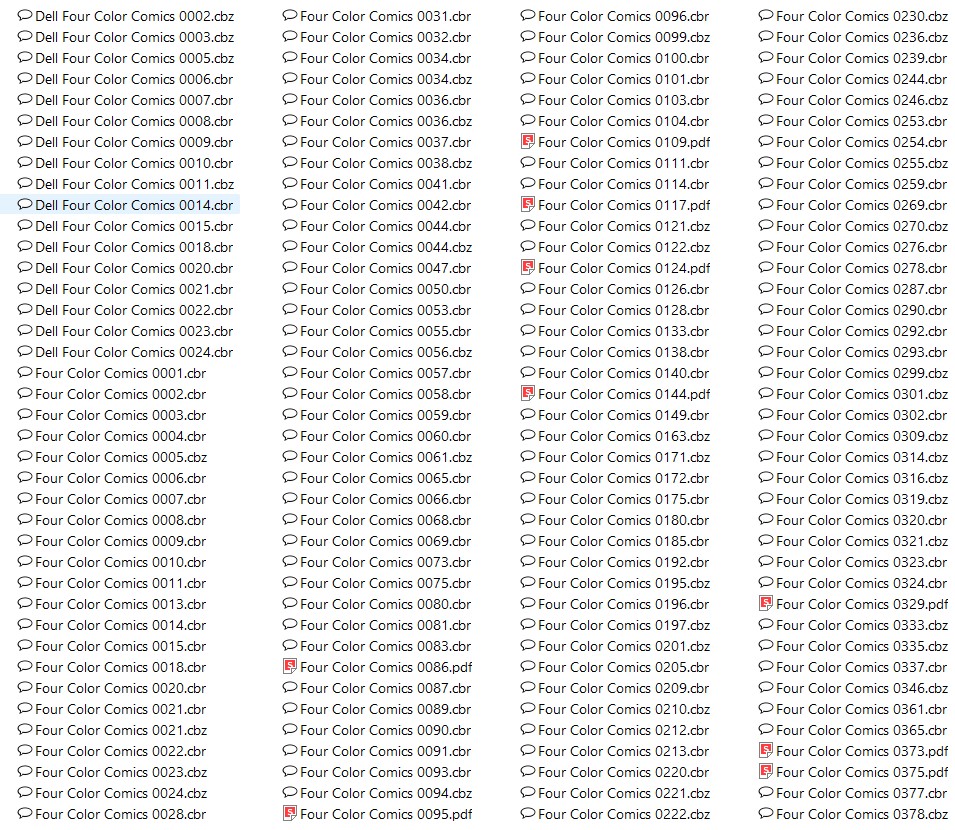955x830 pixels.
Task: Click the PDF icon for Four Color Comics 0095.pdf
Action: pyautogui.click(x=290, y=814)
